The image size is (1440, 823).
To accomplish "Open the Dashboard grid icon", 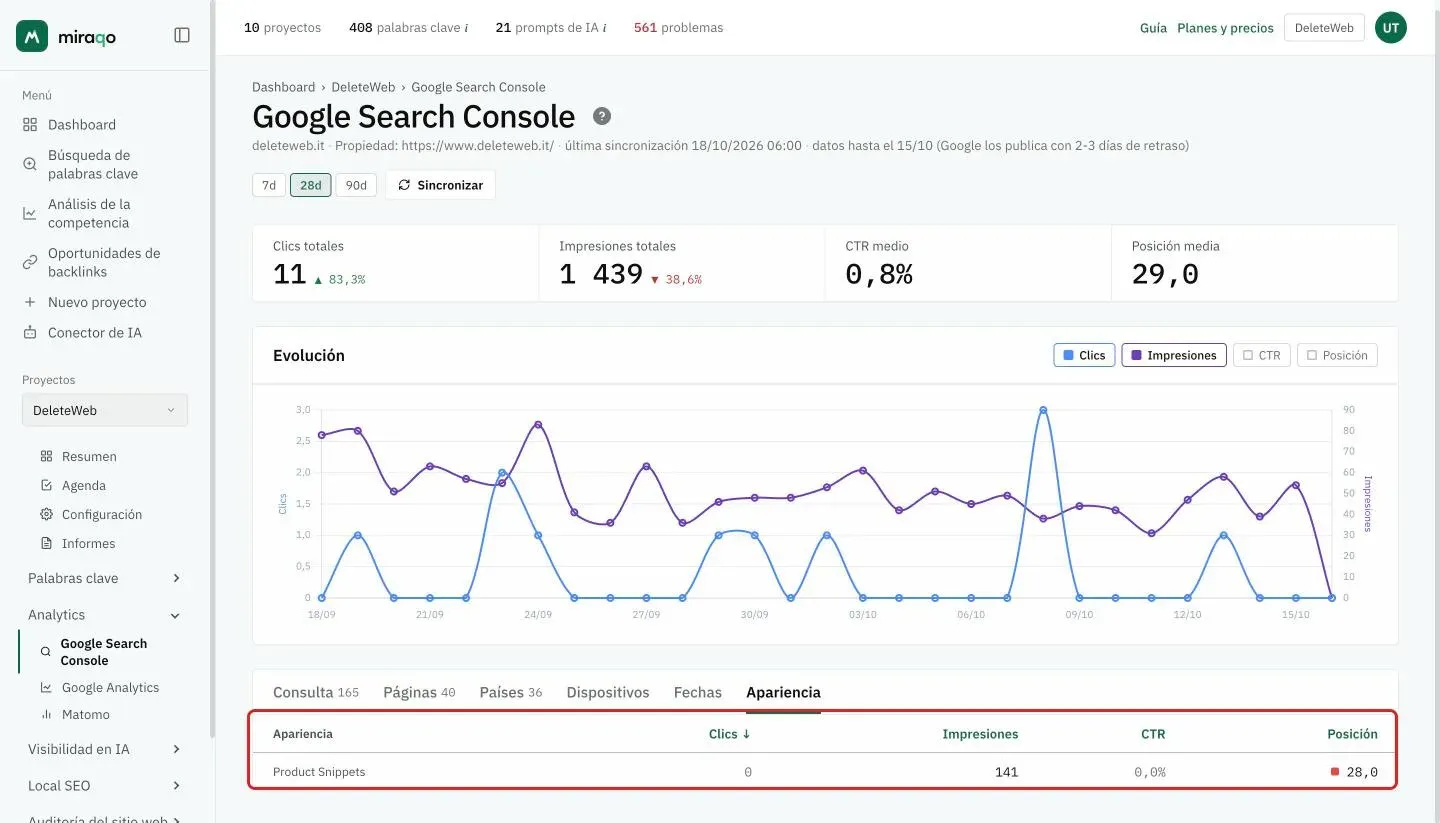I will pyautogui.click(x=30, y=125).
